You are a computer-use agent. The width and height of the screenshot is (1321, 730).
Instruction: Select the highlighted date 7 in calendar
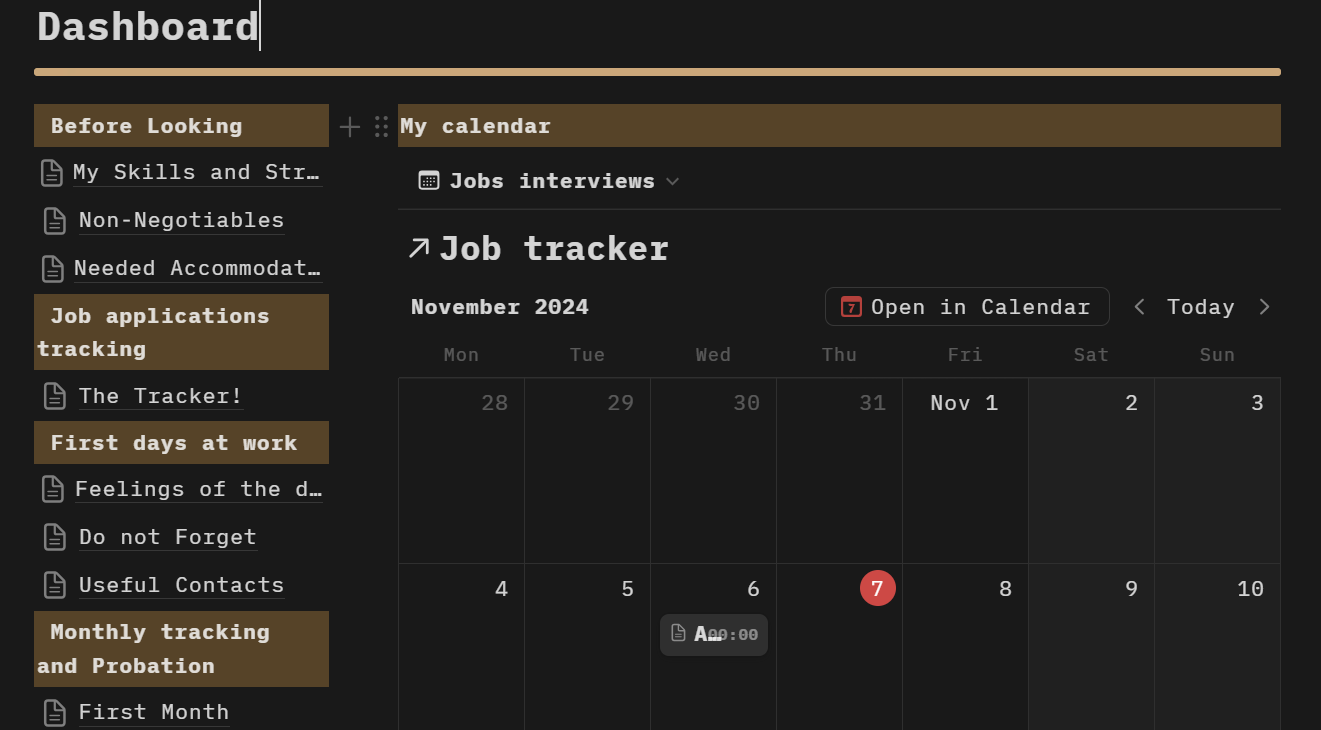pos(877,589)
